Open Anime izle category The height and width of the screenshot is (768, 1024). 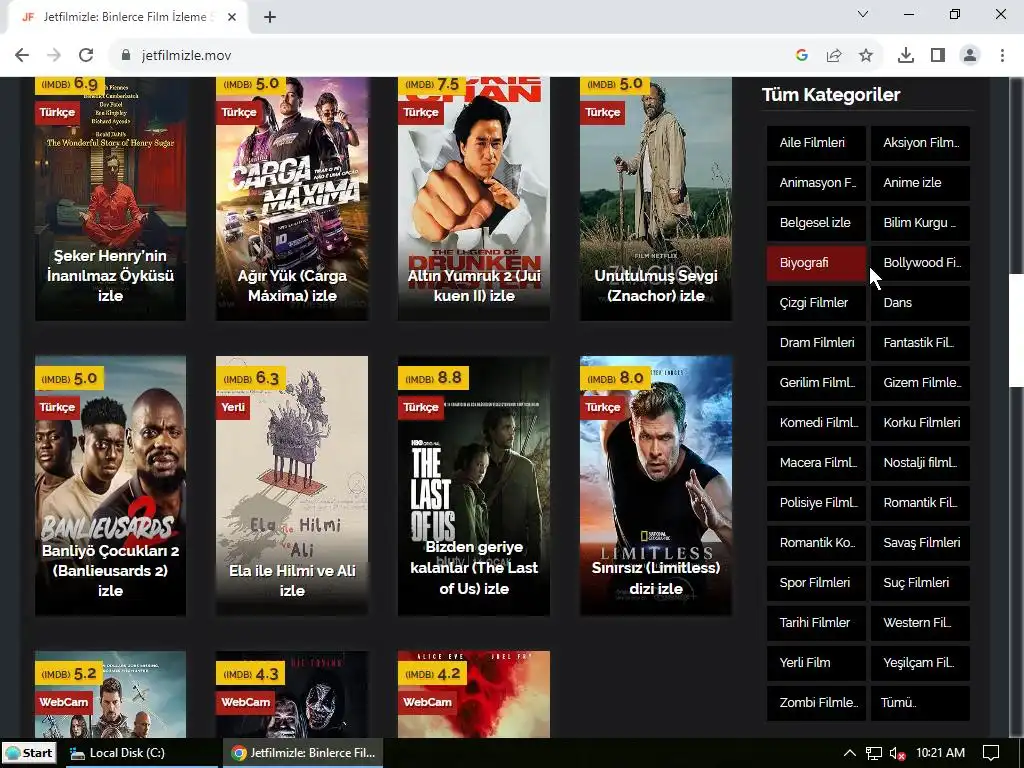pyautogui.click(x=920, y=183)
